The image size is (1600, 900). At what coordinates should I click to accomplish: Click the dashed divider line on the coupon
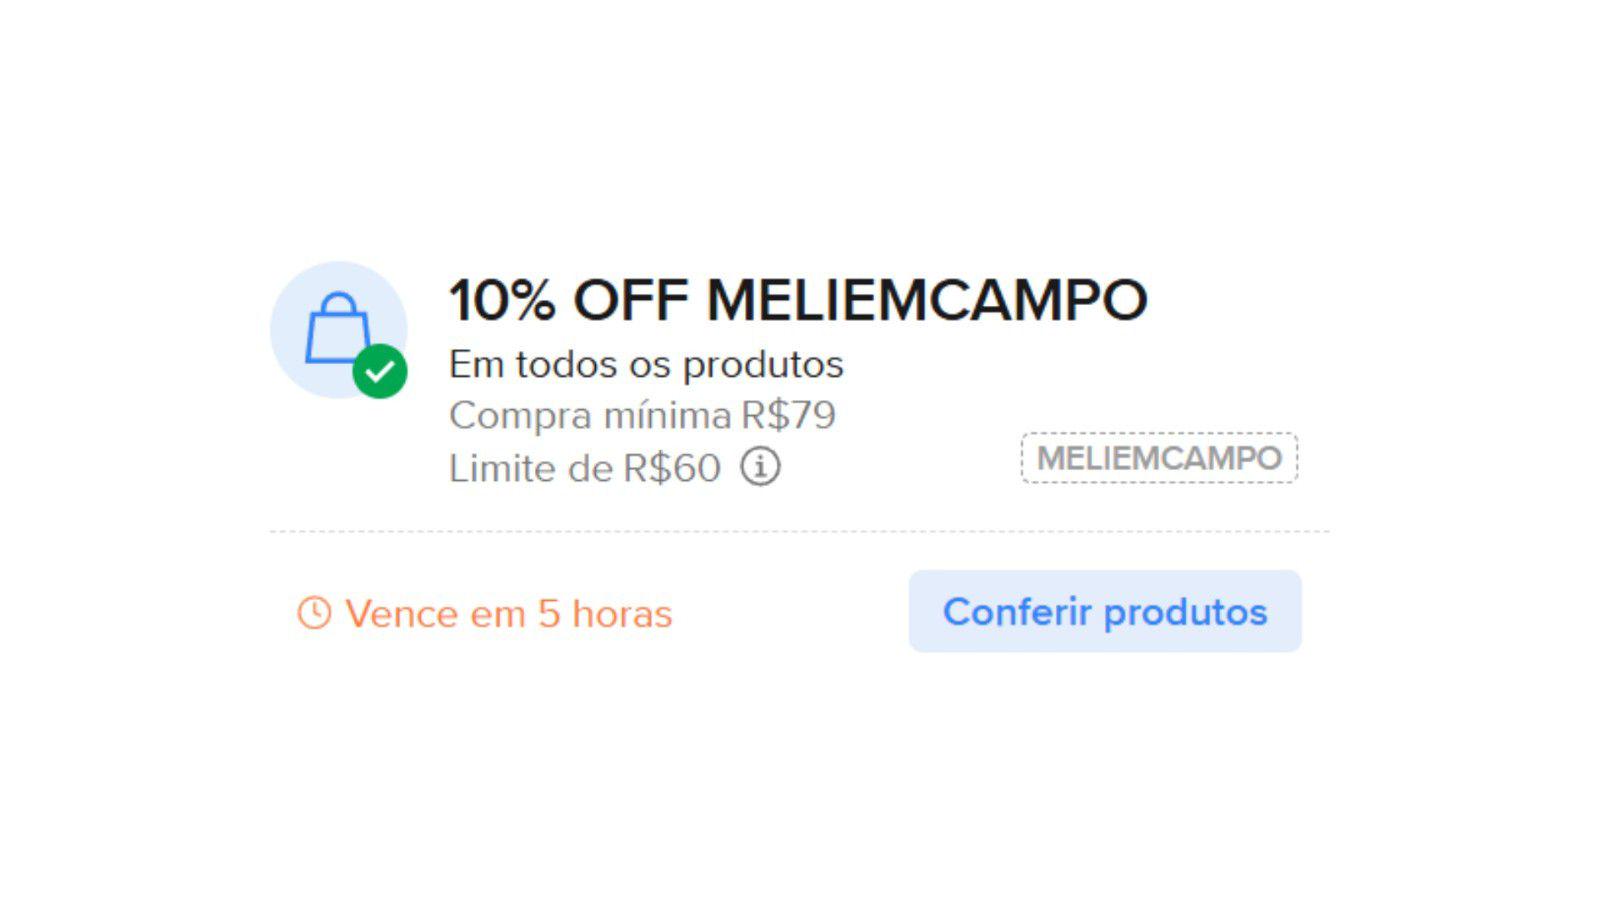pyautogui.click(x=799, y=532)
